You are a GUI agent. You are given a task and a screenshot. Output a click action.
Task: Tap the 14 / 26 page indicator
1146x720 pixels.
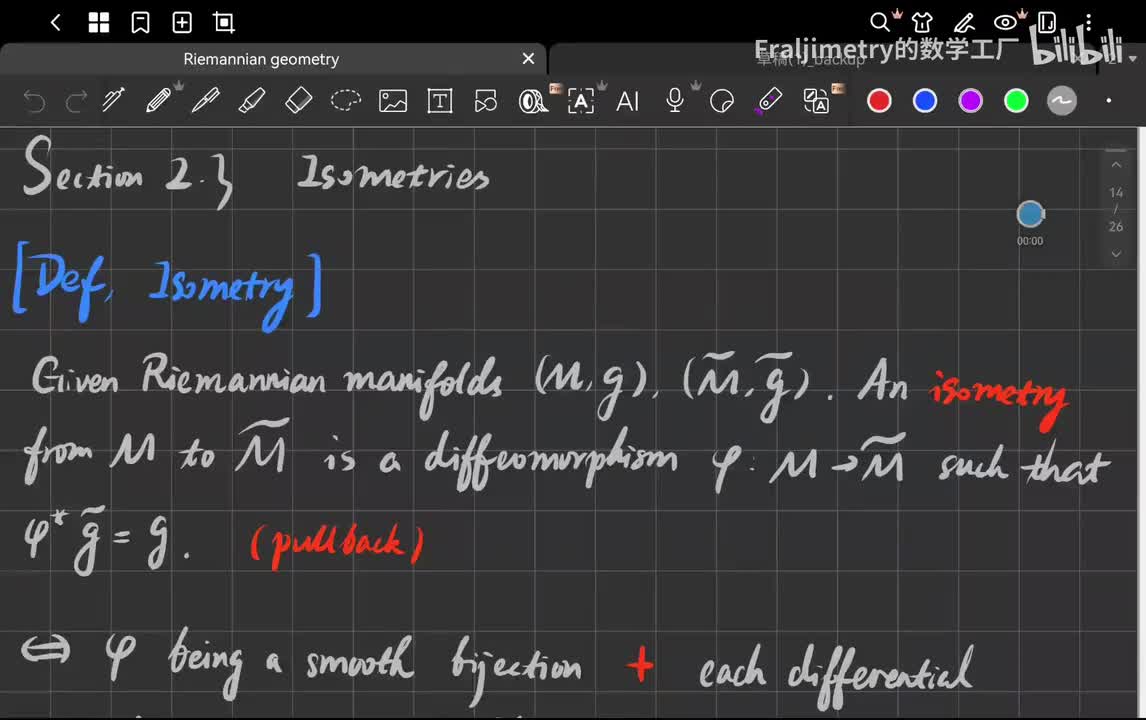(1116, 209)
